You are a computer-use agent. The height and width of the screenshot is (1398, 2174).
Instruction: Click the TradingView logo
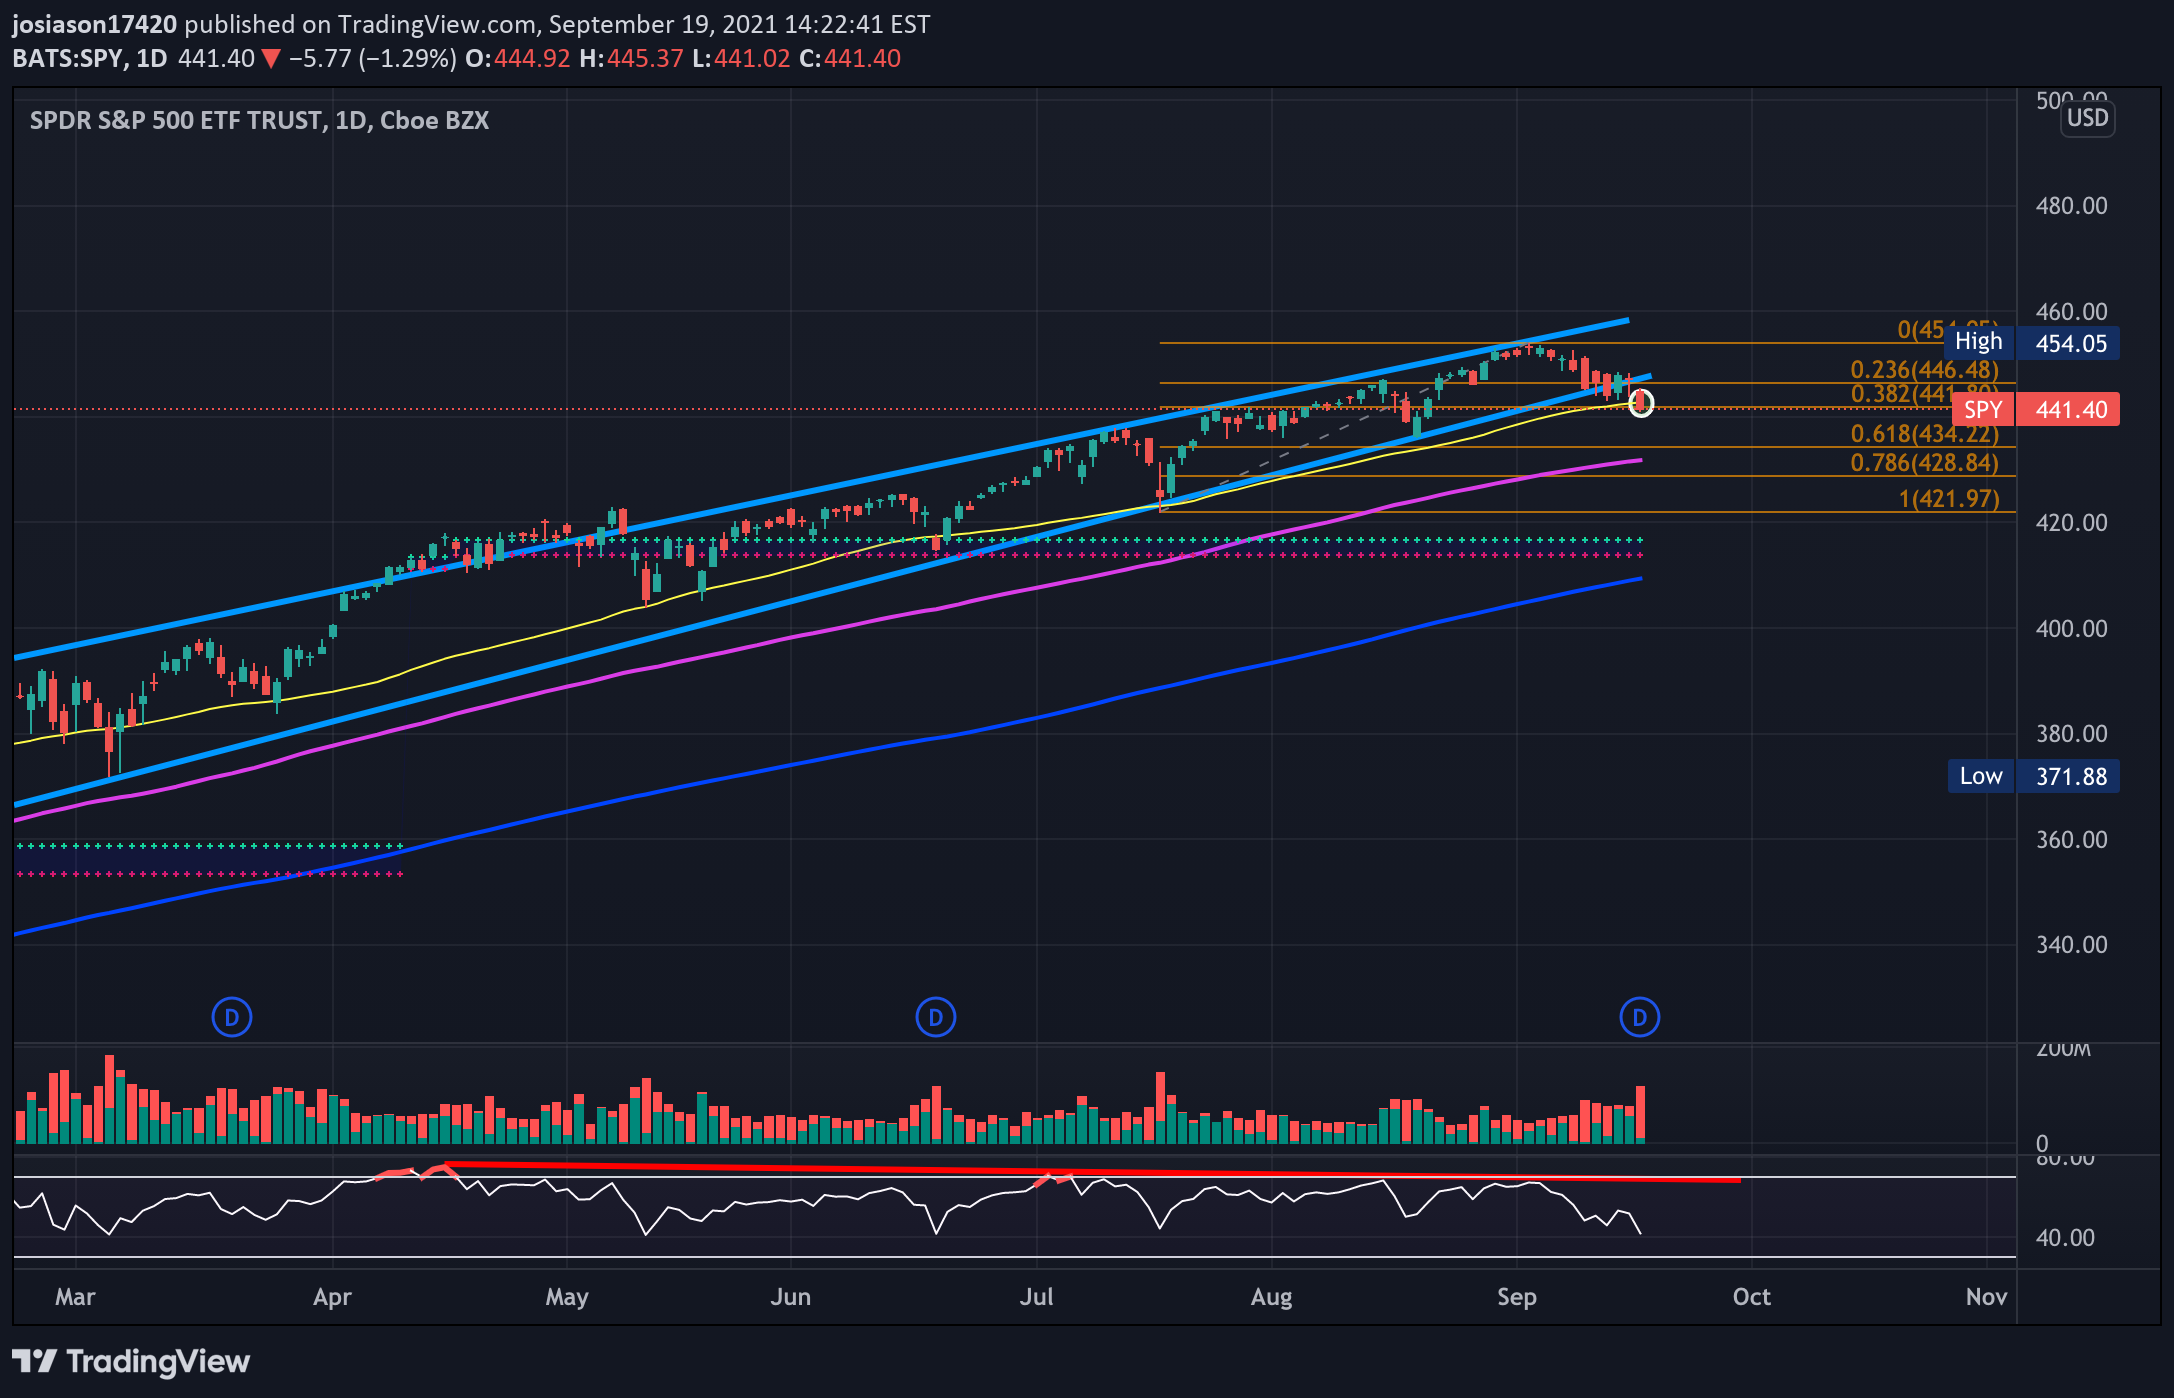point(131,1361)
